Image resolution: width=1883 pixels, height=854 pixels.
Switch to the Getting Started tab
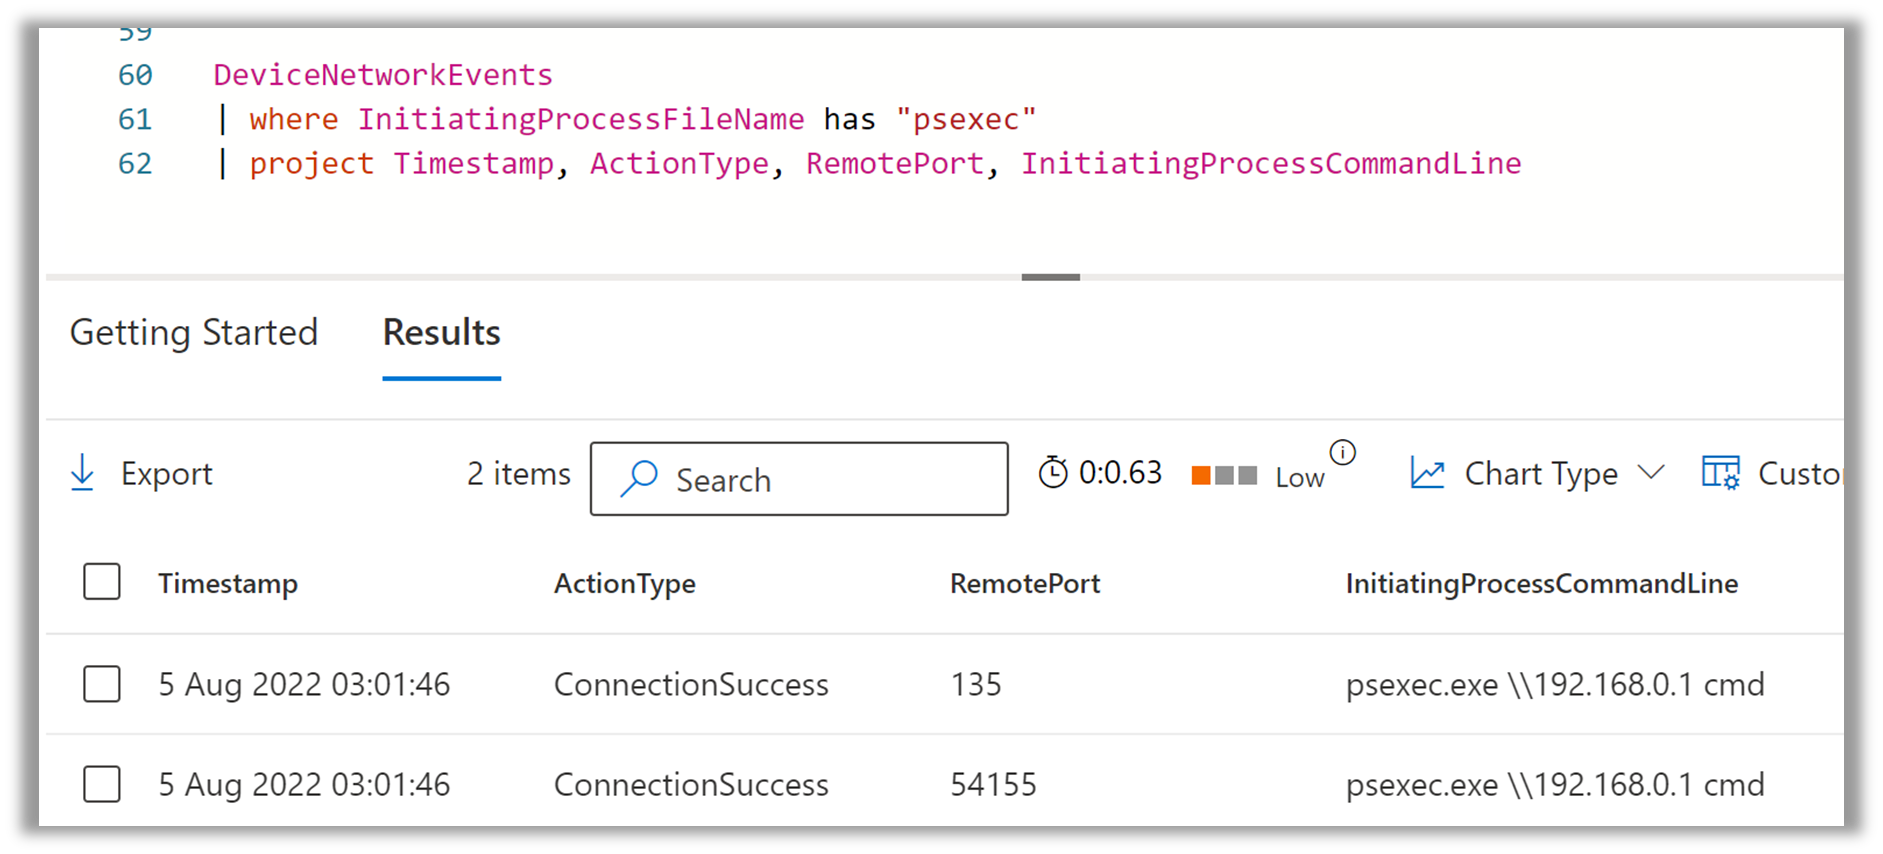click(x=194, y=333)
